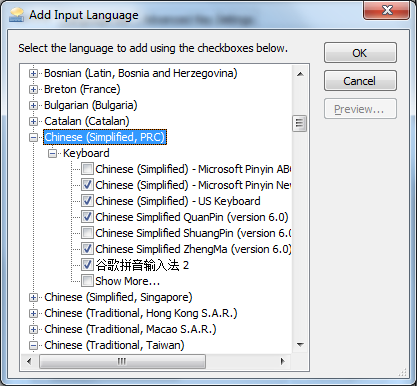Viewport: 417px width, 386px height.
Task: Click the vertical scrollbar thumb
Action: (300, 123)
